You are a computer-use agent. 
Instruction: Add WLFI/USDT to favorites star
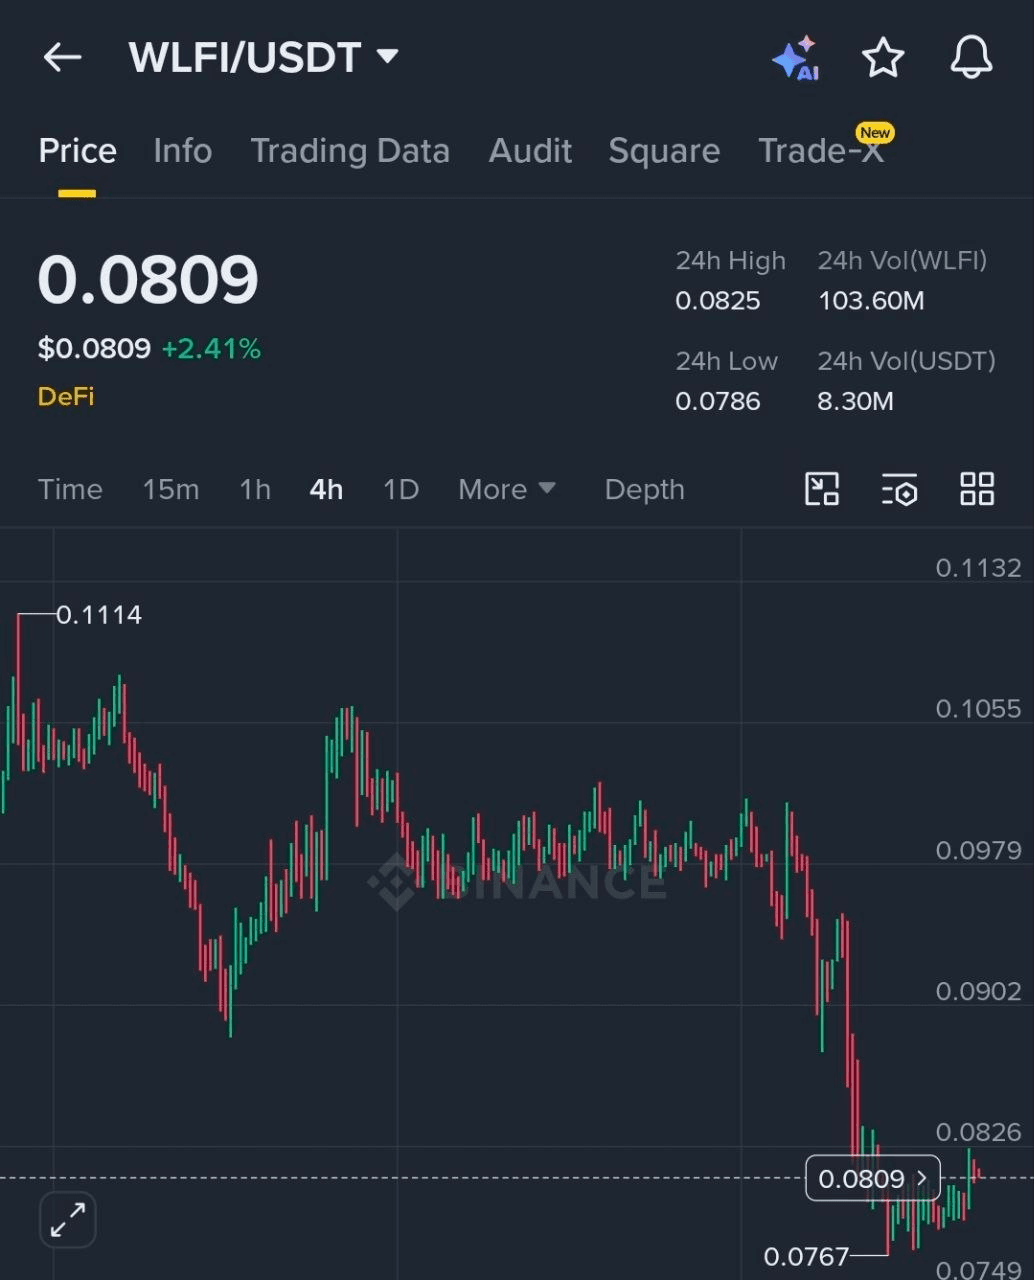[883, 58]
